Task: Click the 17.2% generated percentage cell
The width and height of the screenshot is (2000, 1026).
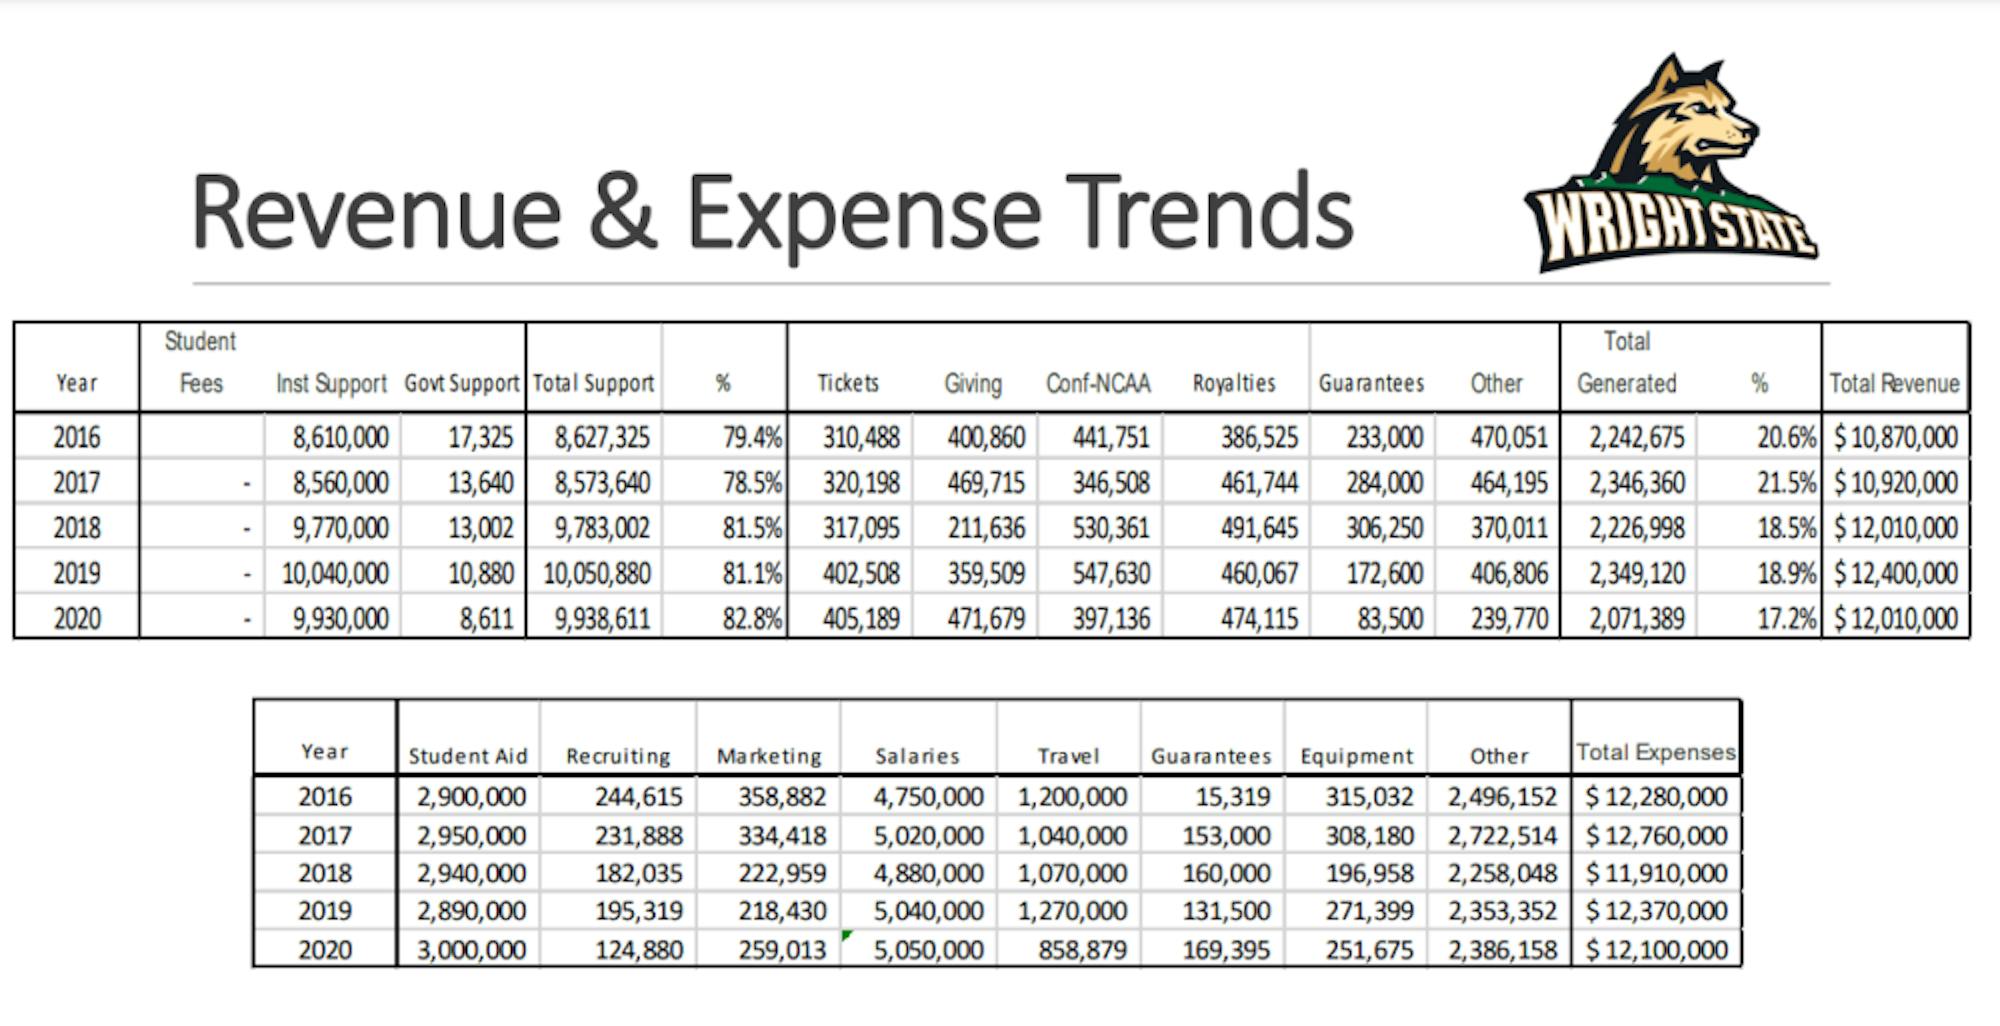Action: (1787, 620)
